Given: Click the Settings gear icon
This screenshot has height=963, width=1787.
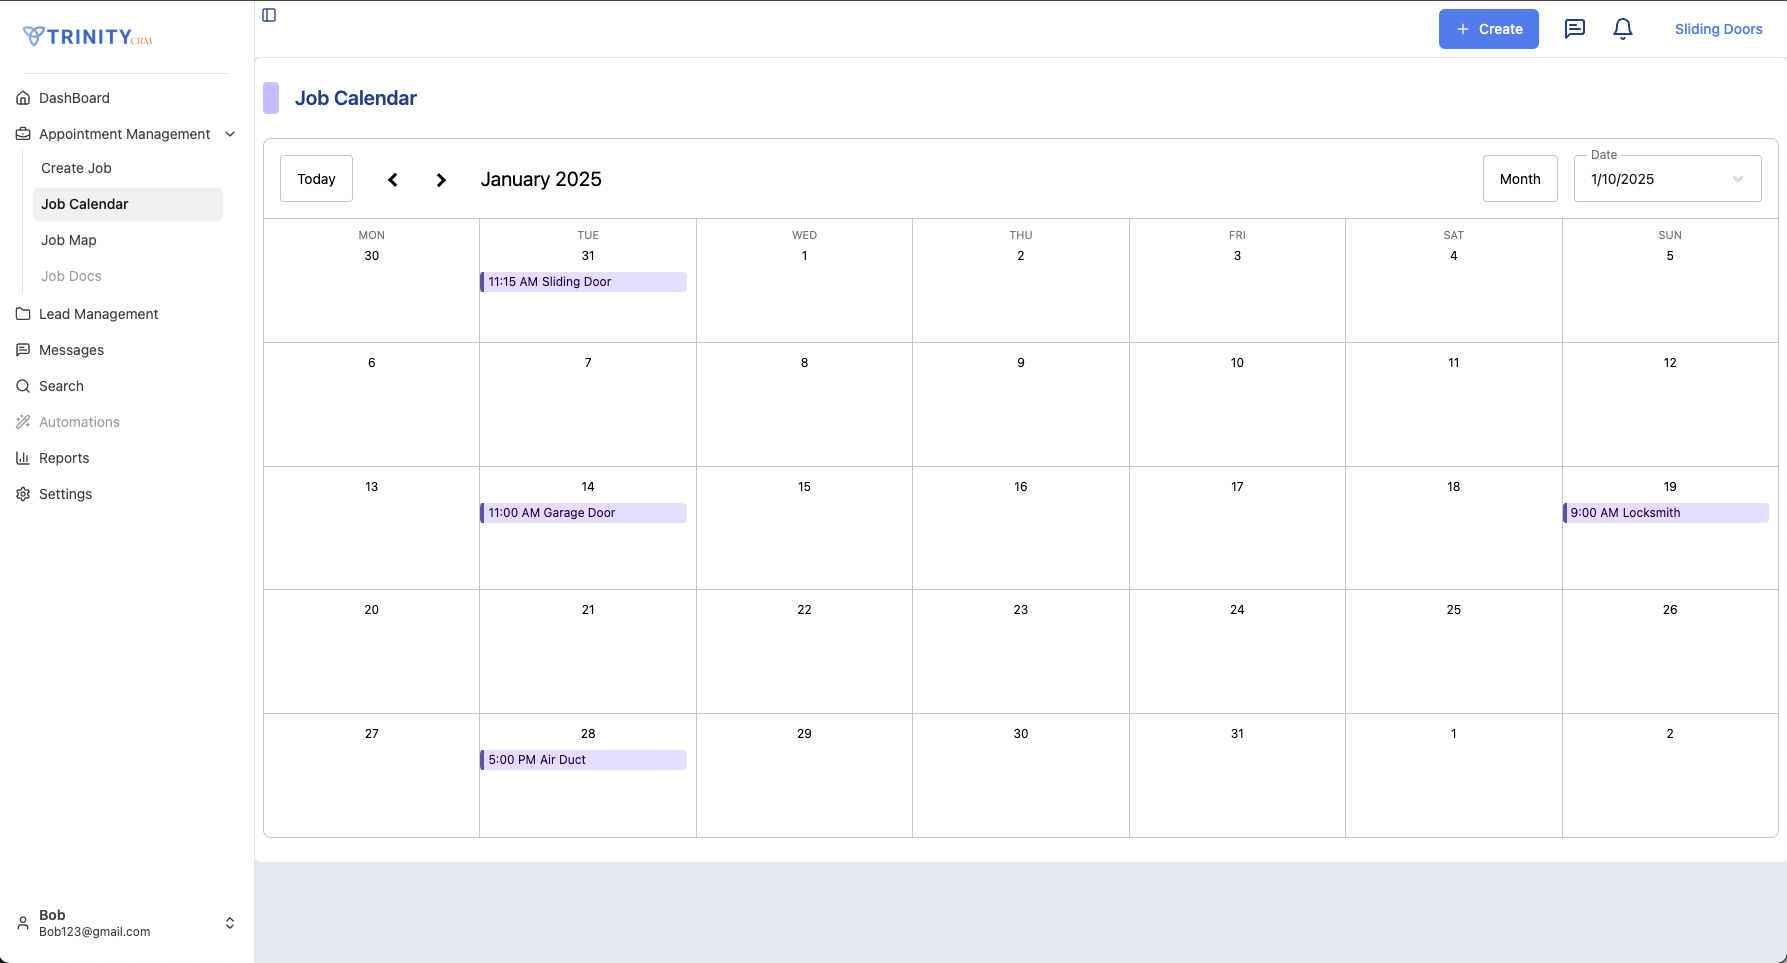Looking at the screenshot, I should pos(23,494).
